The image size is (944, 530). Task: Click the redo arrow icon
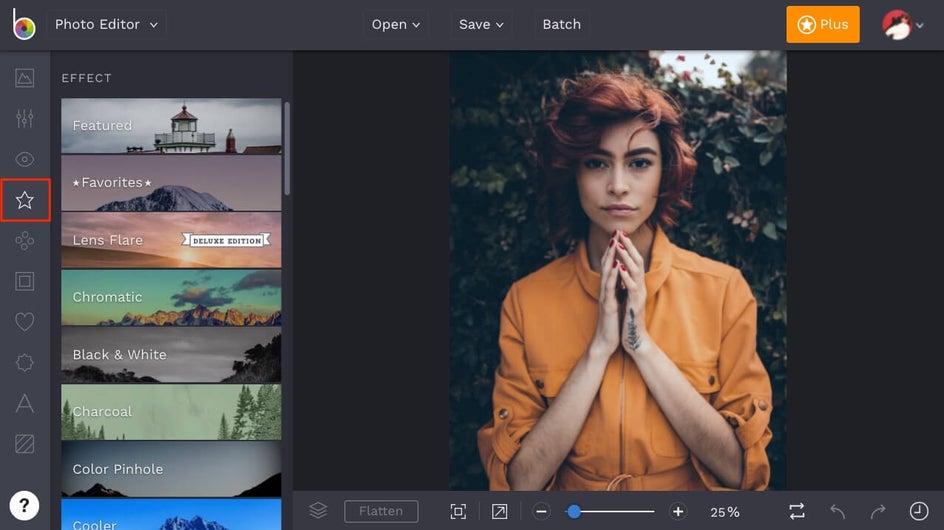pos(877,512)
